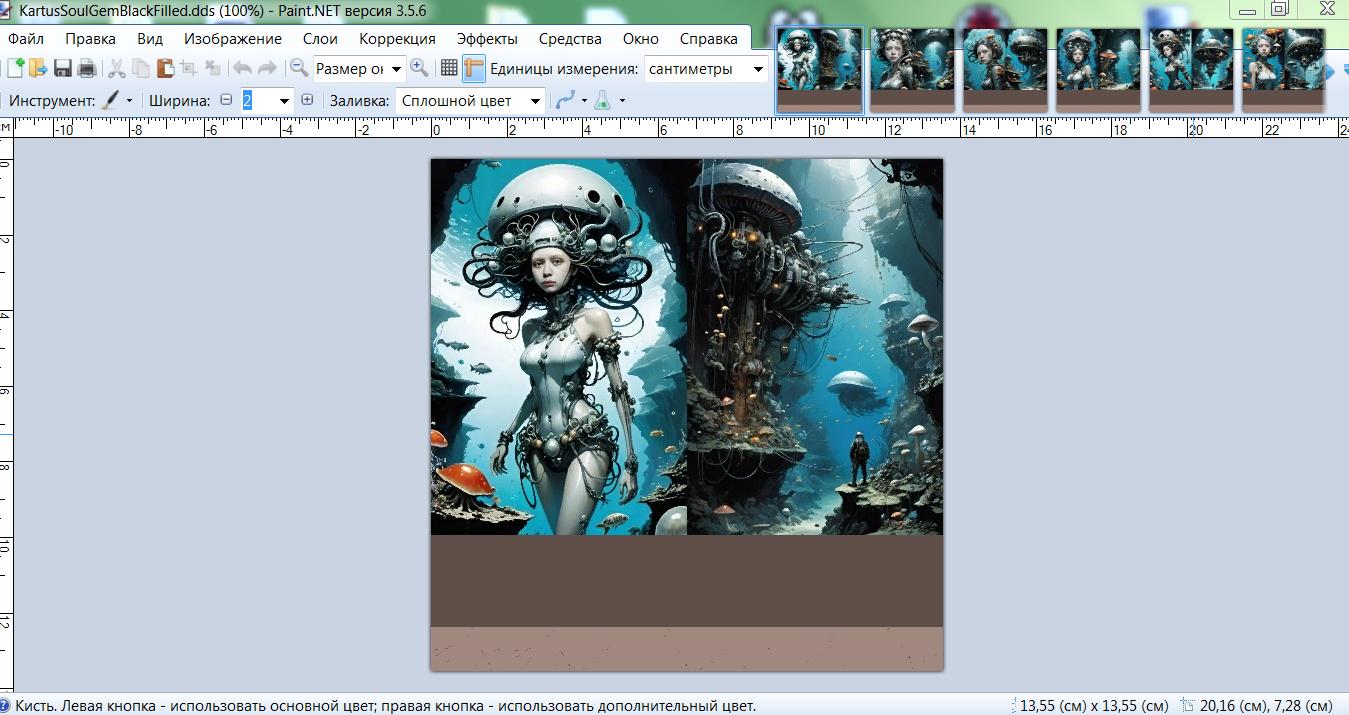Click the New image icon
The image size is (1349, 715).
[15, 69]
